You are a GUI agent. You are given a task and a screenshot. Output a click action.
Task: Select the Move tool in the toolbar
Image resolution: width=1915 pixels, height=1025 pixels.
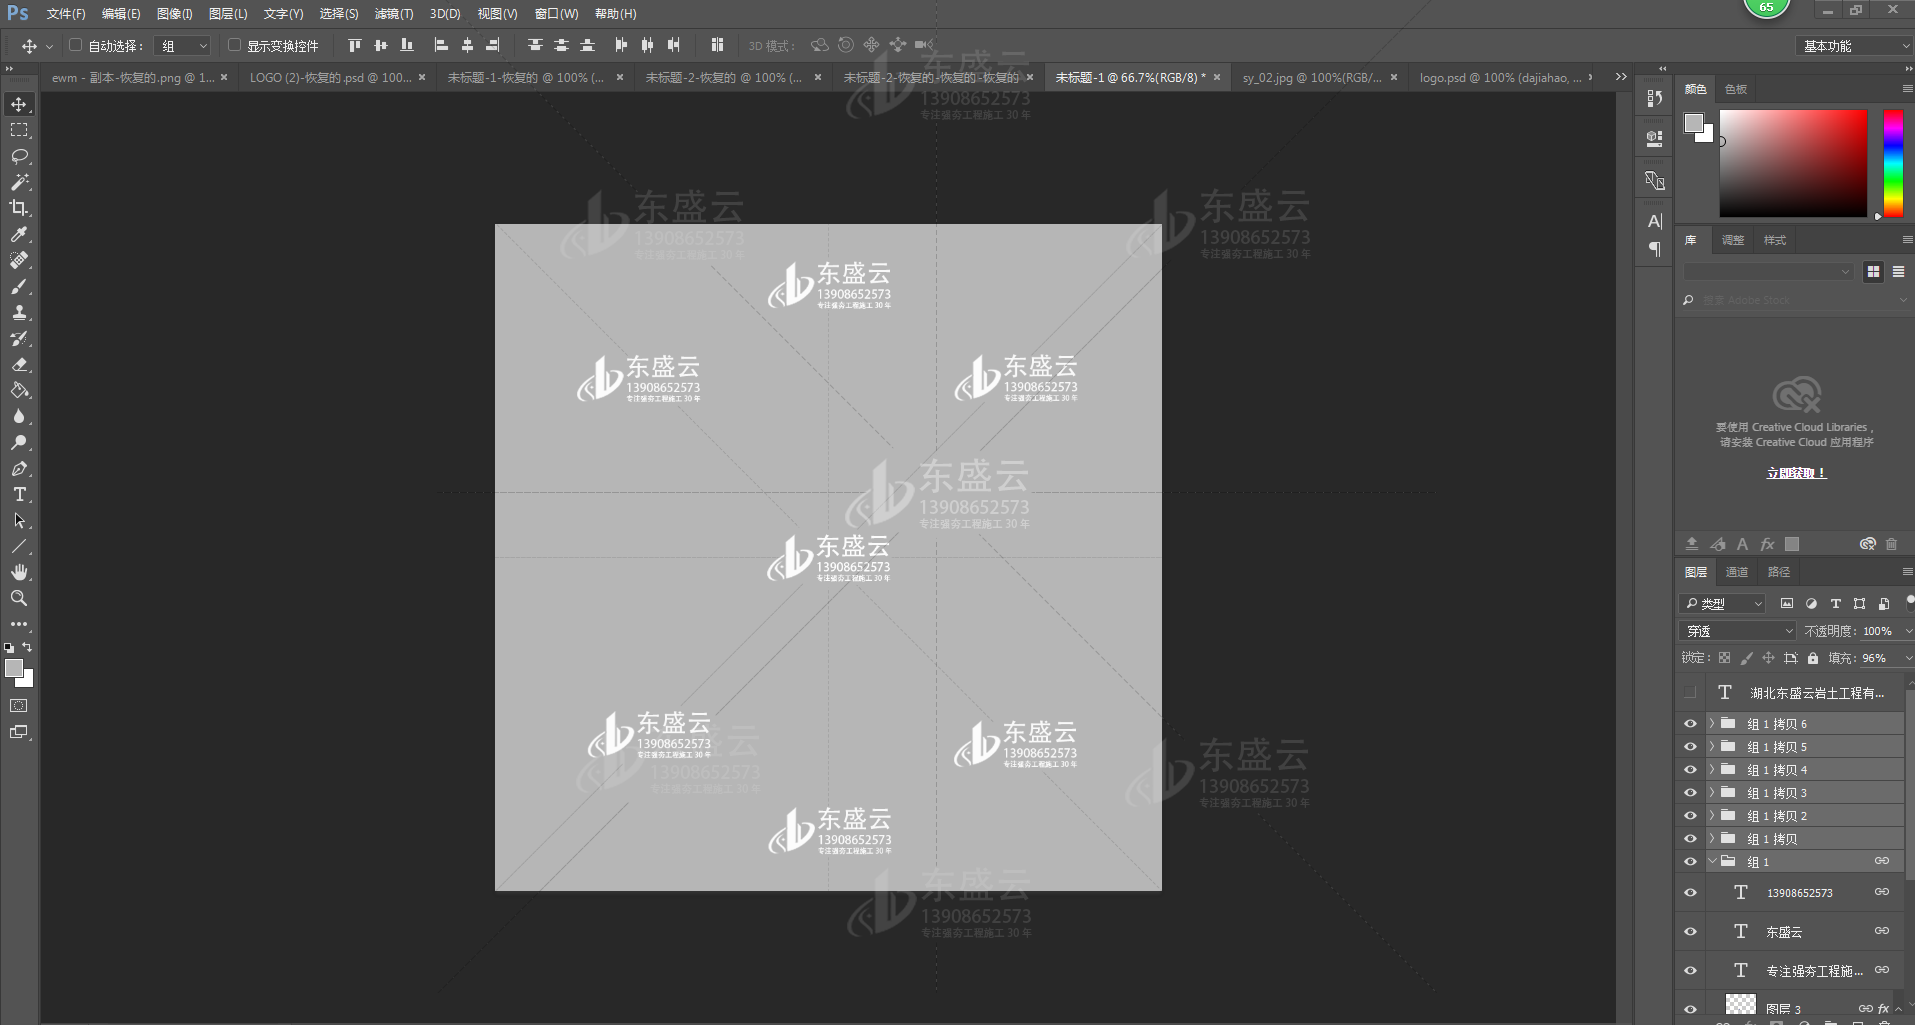[19, 103]
